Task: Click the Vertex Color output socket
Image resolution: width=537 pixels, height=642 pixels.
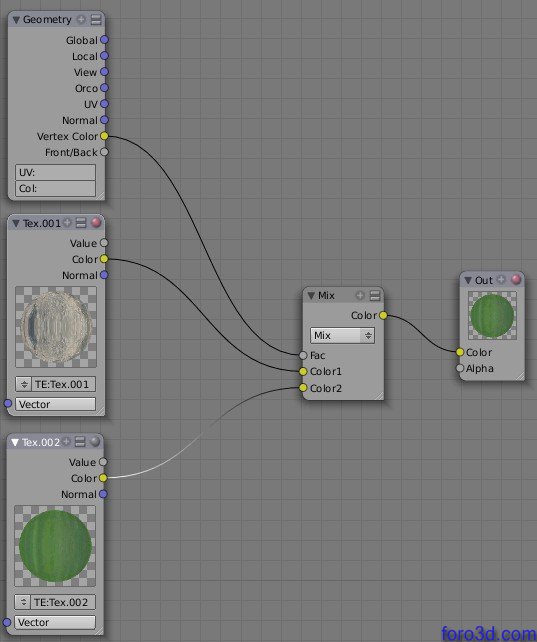Action: pyautogui.click(x=104, y=136)
